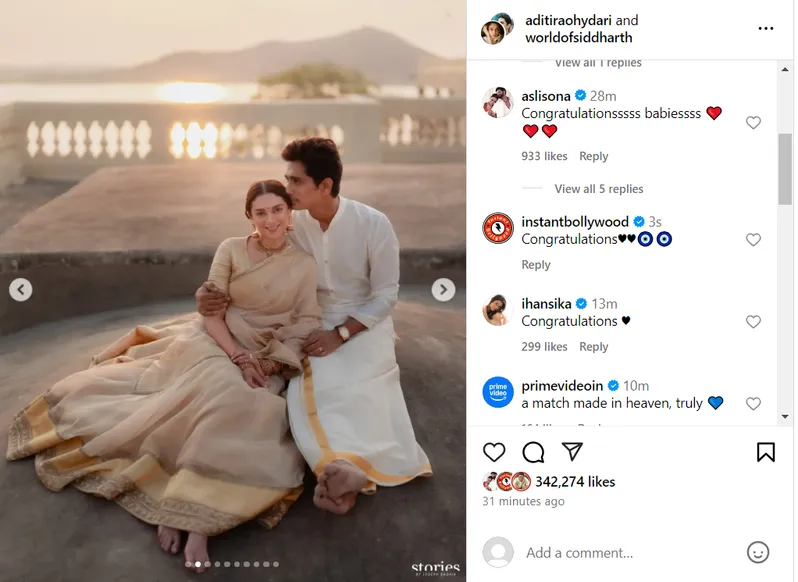Share the post via paper plane icon
798x582 pixels.
tap(572, 452)
